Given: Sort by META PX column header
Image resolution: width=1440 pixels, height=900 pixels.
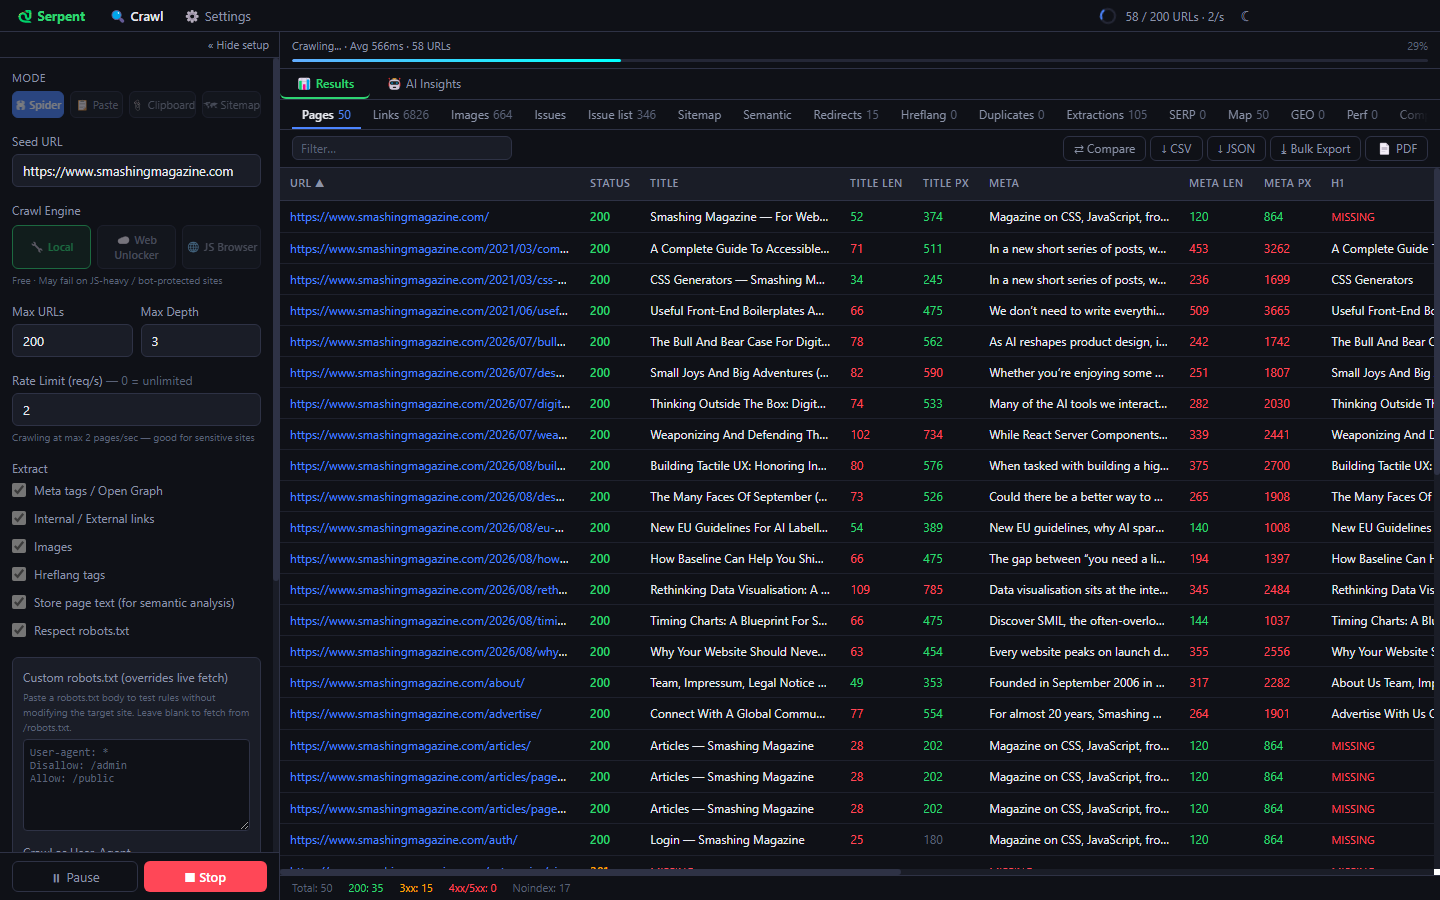Looking at the screenshot, I should (1288, 183).
